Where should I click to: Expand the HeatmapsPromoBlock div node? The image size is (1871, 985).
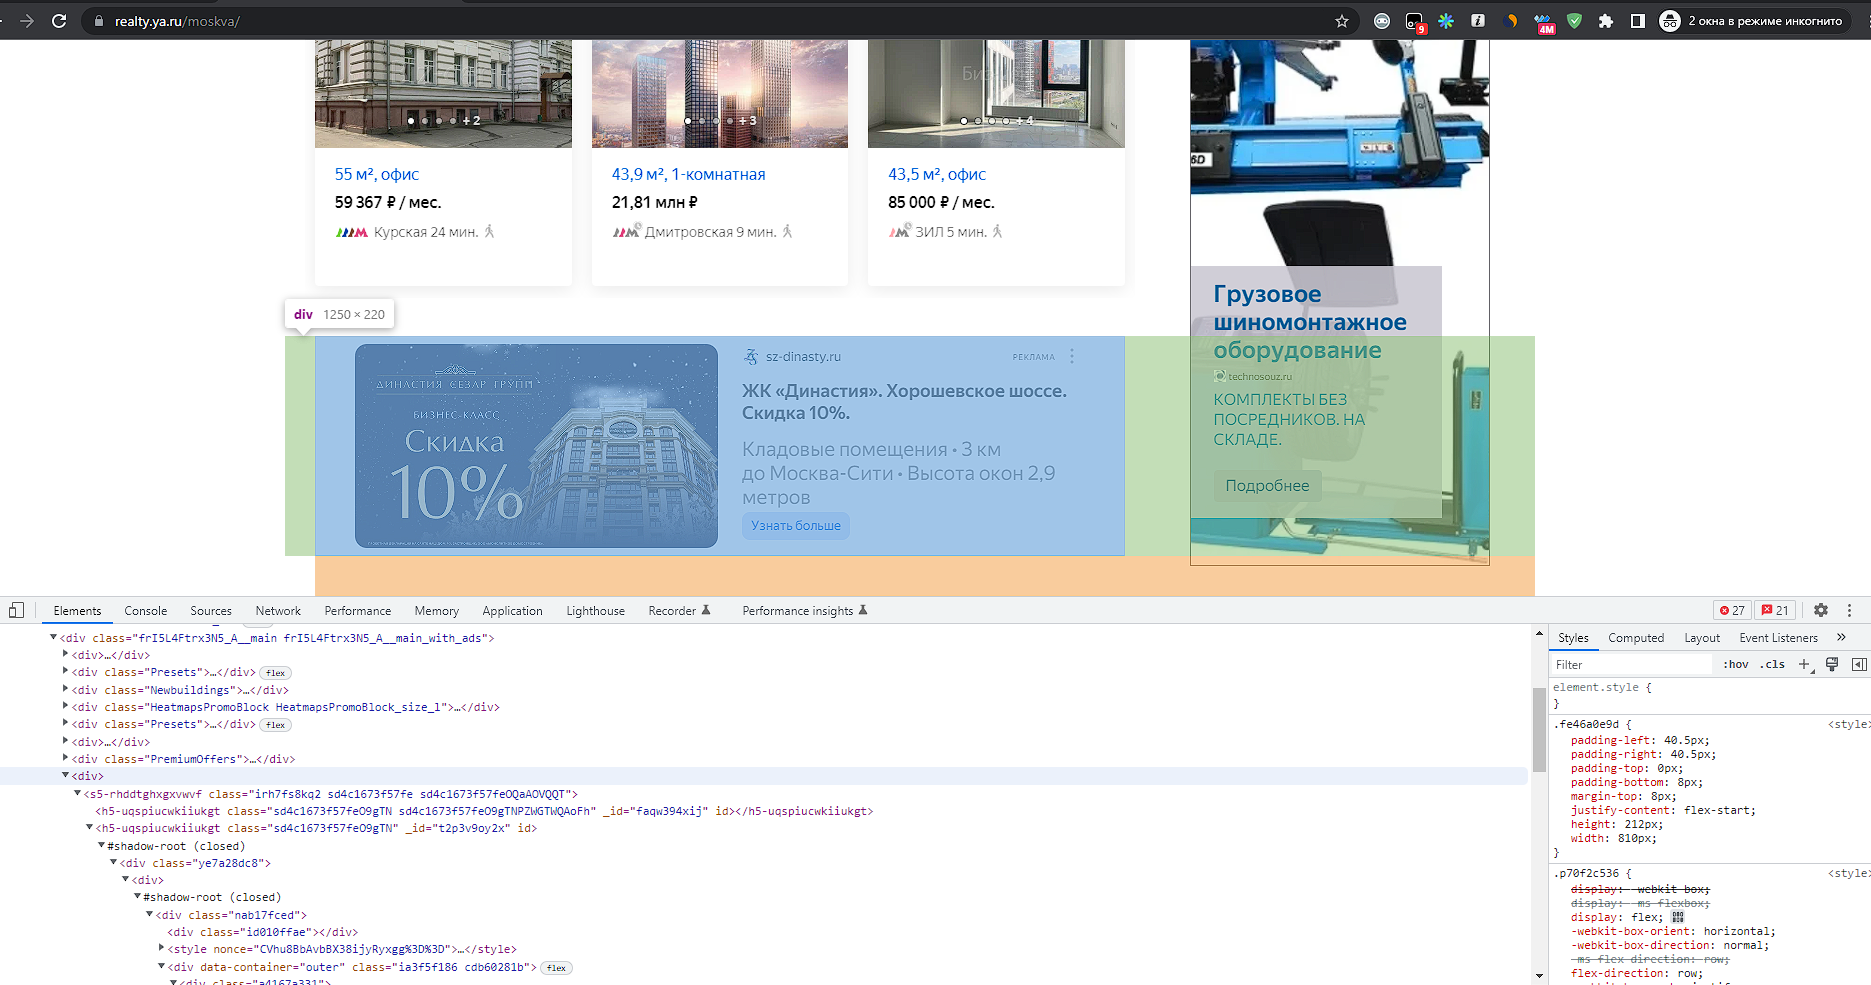[x=64, y=707]
